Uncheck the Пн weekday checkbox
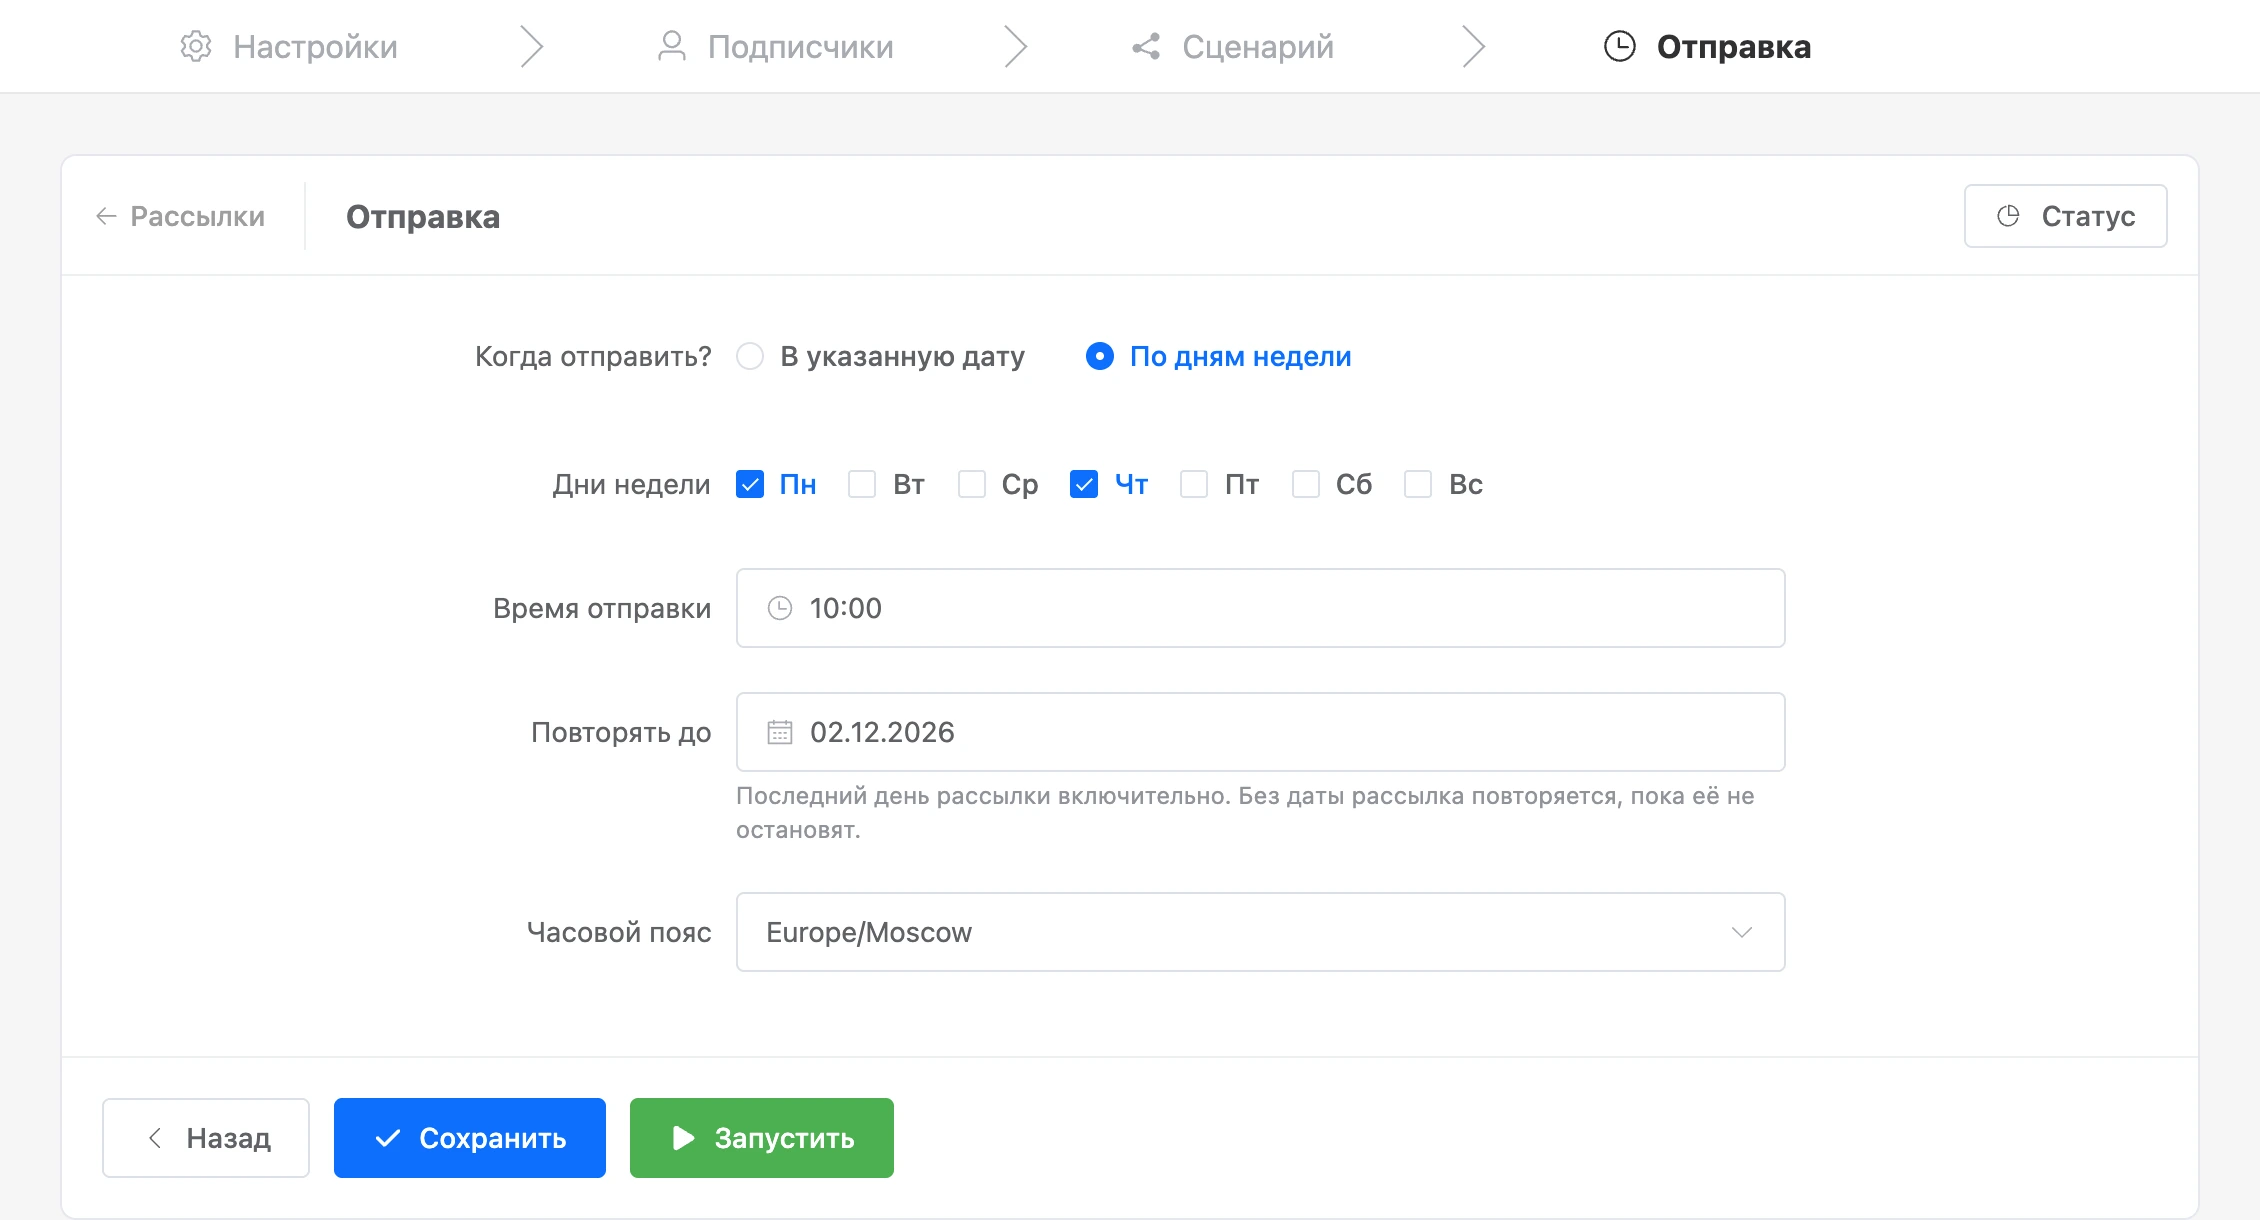Image resolution: width=2260 pixels, height=1220 pixels. [750, 485]
